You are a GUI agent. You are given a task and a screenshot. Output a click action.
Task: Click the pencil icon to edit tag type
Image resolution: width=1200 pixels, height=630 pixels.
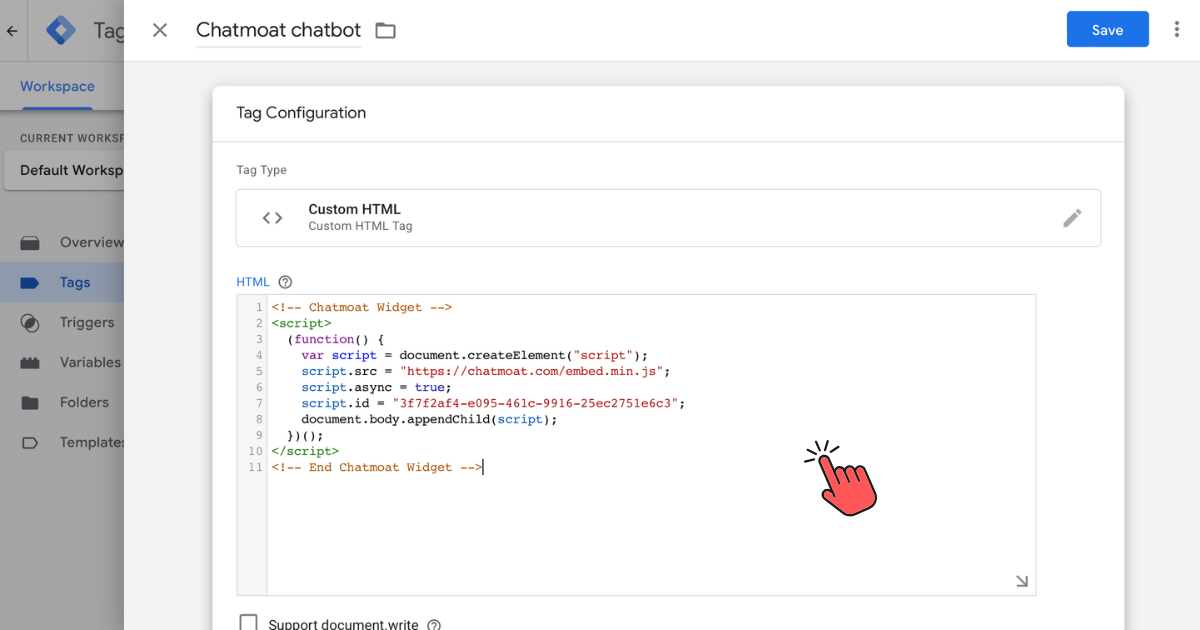click(1072, 218)
